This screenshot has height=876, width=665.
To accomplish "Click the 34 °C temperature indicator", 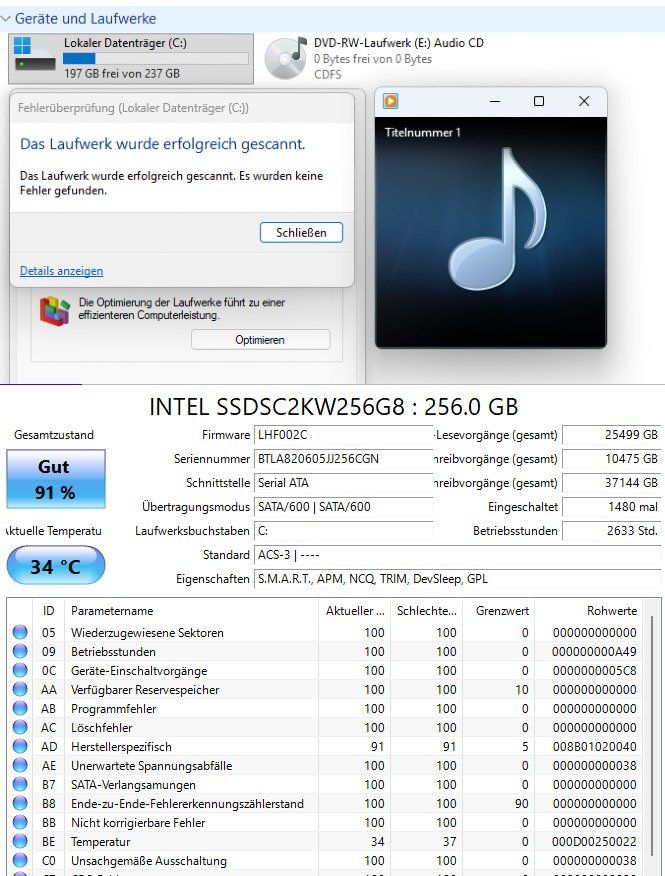I will (x=55, y=566).
